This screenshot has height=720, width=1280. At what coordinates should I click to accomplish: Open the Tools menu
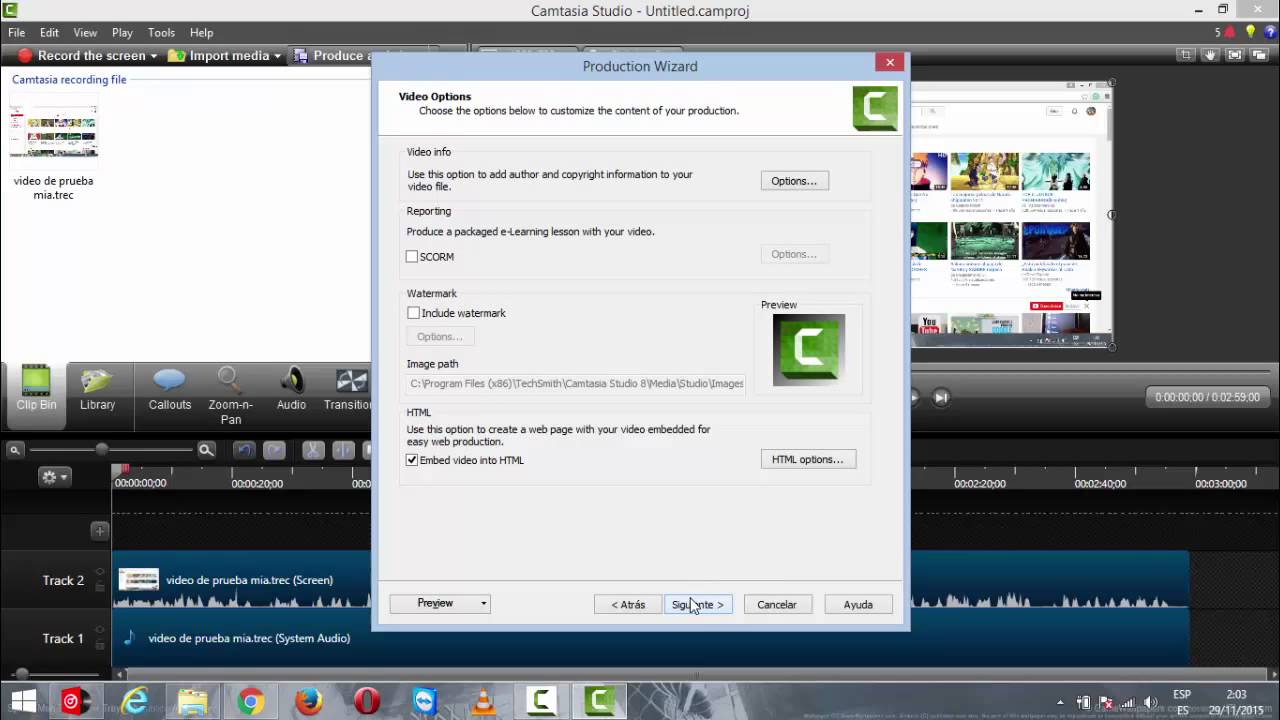pyautogui.click(x=161, y=33)
